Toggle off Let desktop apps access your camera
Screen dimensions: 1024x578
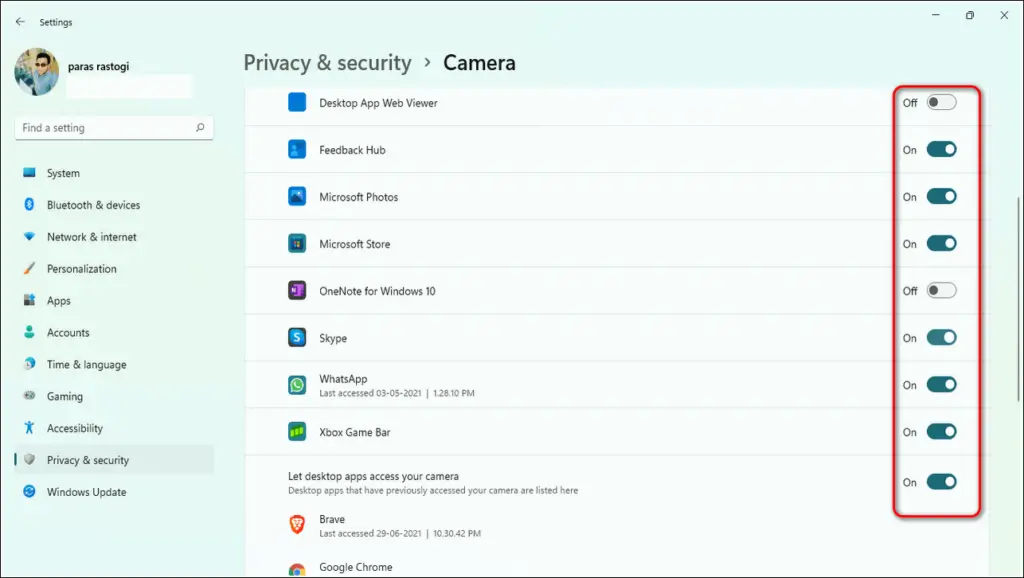point(941,481)
